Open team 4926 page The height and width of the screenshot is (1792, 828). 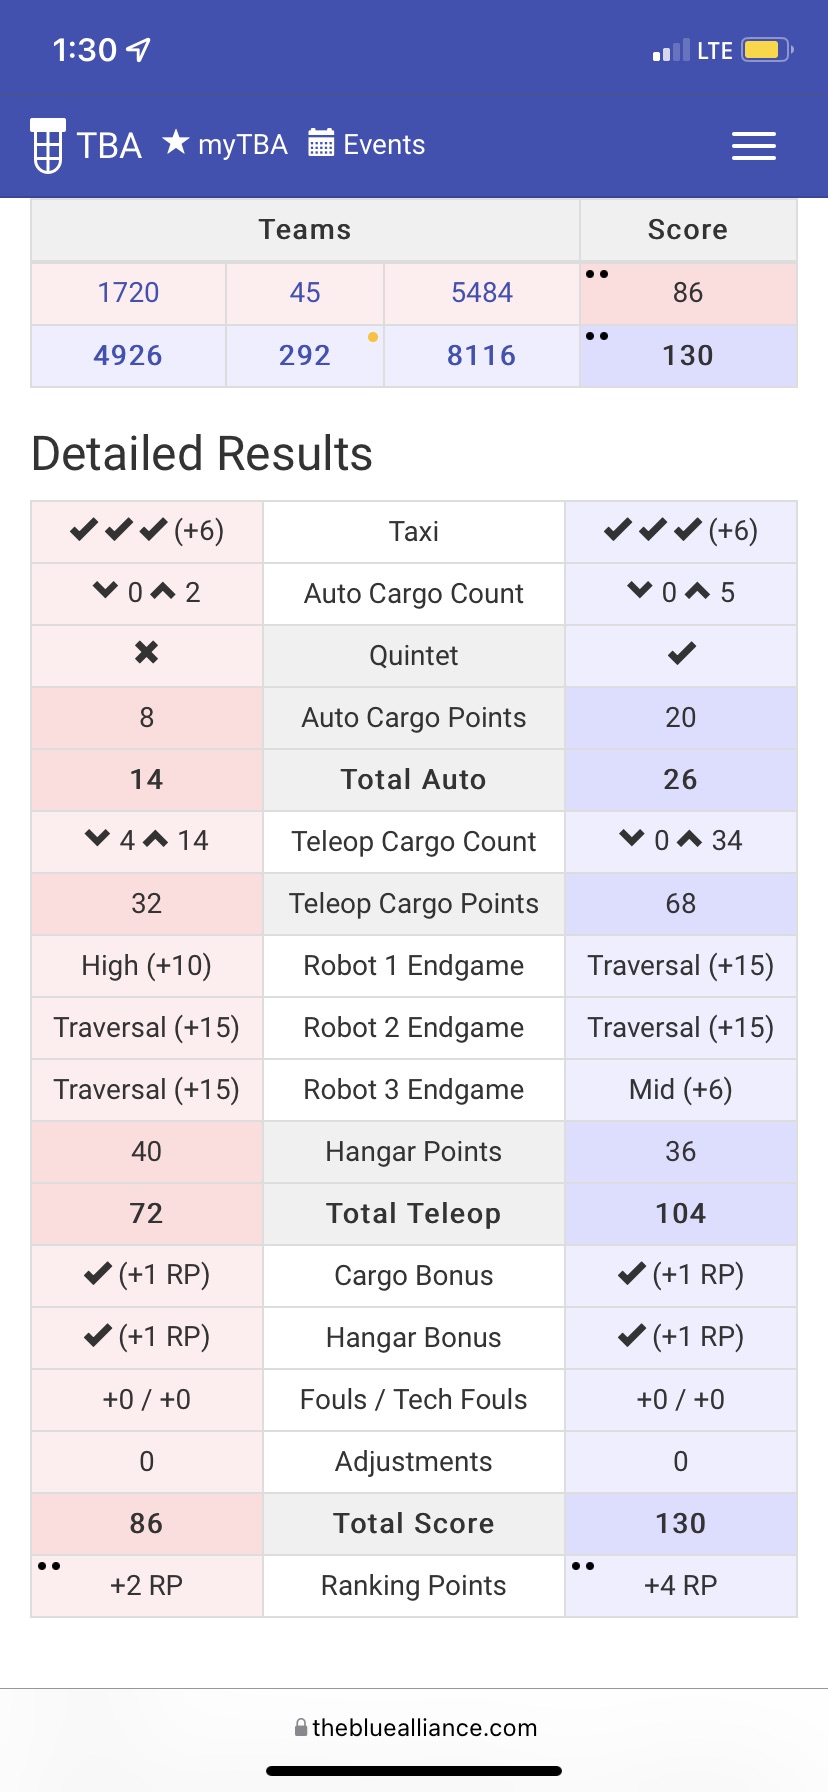point(128,356)
